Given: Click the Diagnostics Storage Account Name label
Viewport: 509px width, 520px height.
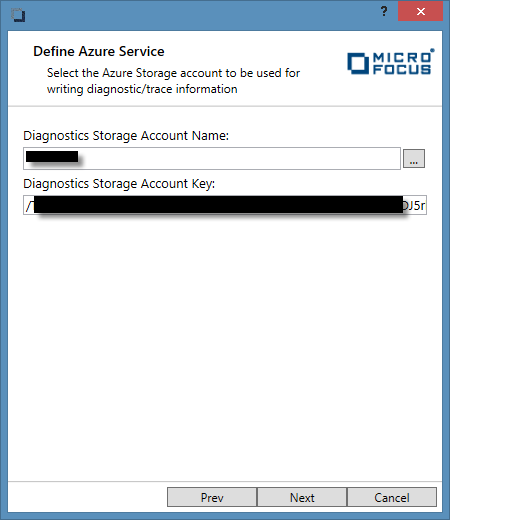Looking at the screenshot, I should [126, 136].
